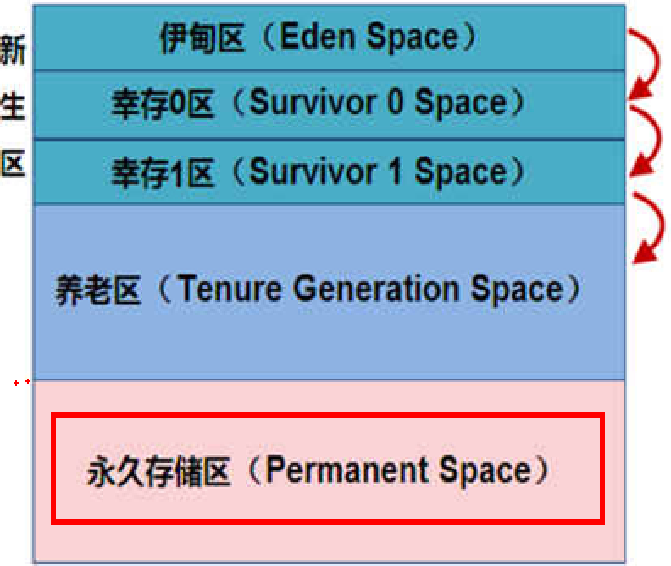Click the 区 character on the left edge
The image size is (671, 566).
pos(13,163)
